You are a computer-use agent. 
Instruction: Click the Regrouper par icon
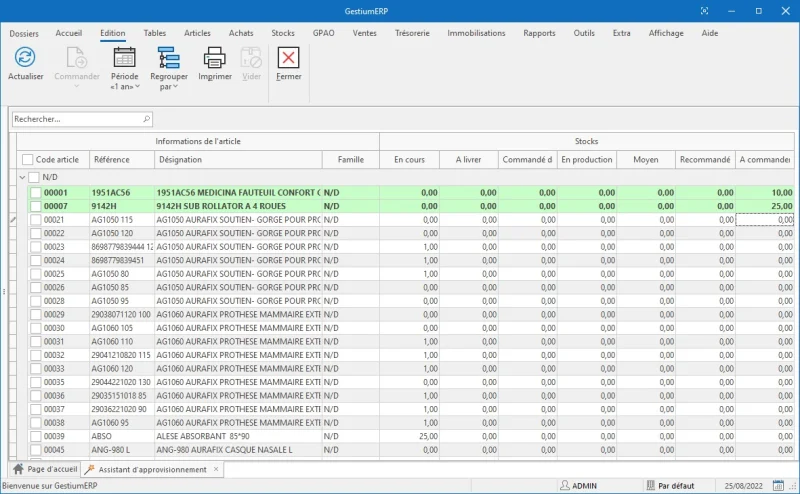pos(169,57)
